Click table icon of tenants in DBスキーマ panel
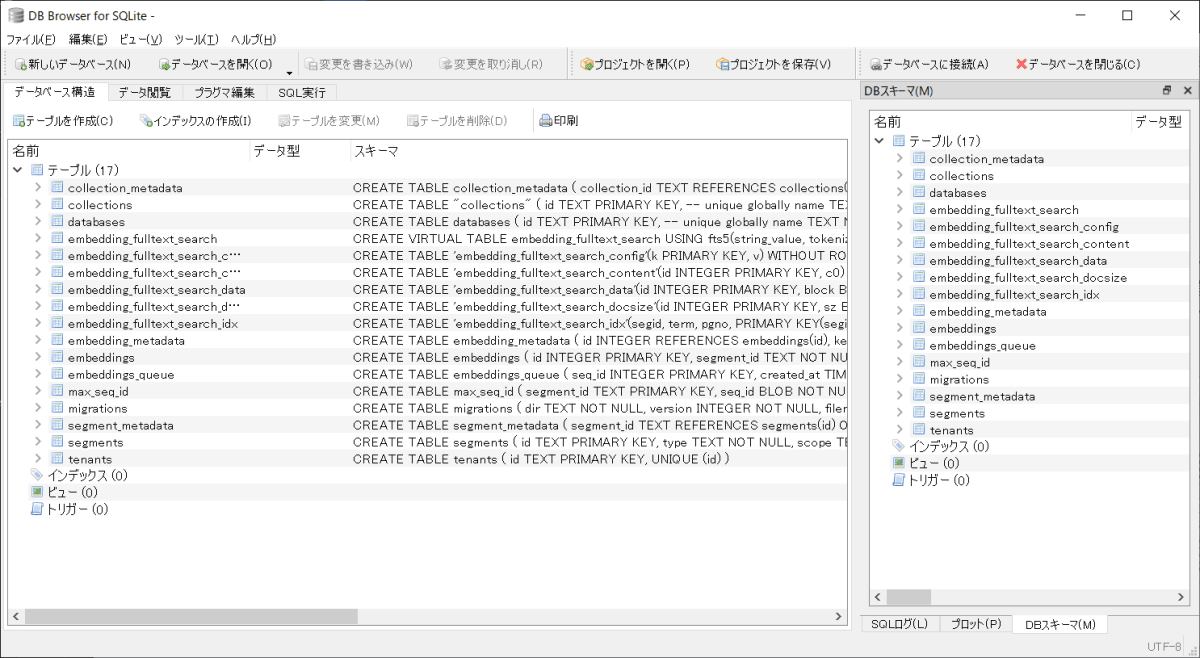 pos(918,430)
